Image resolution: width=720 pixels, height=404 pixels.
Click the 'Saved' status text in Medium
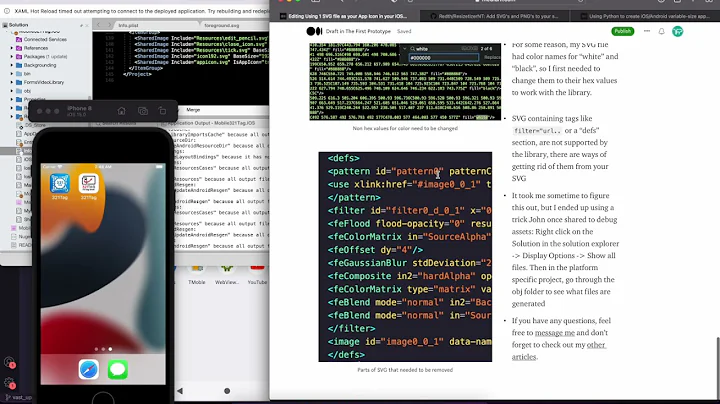pos(404,31)
